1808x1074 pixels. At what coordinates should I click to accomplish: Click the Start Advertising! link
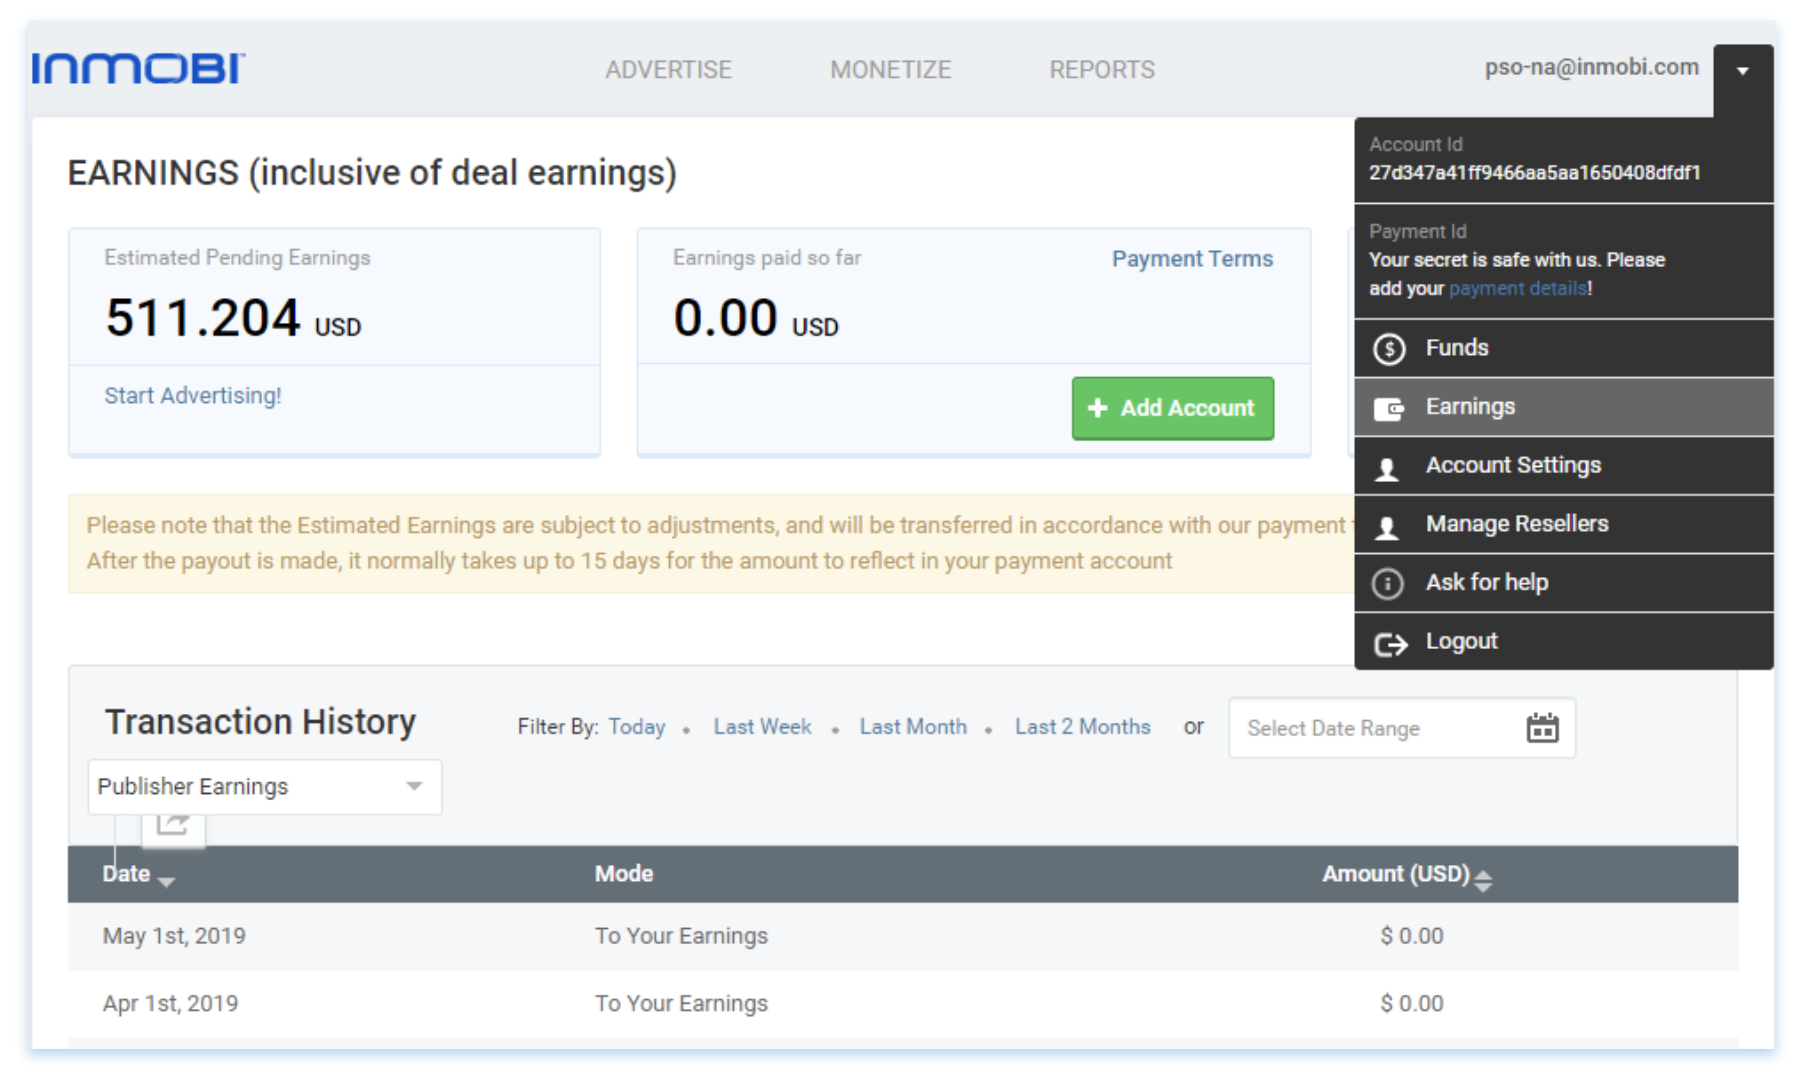tap(193, 396)
